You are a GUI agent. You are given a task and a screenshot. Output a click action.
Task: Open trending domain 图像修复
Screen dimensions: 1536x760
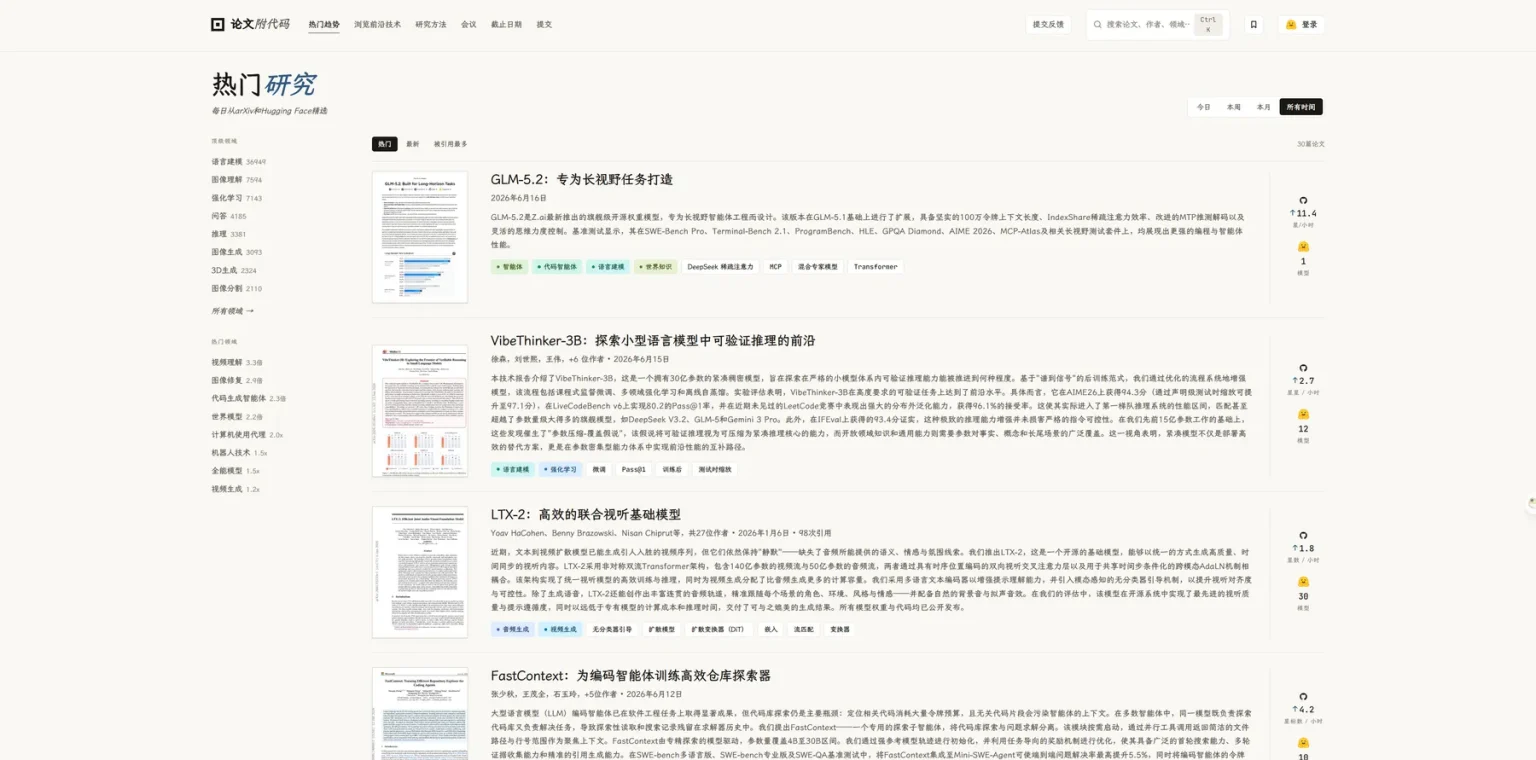click(x=237, y=380)
